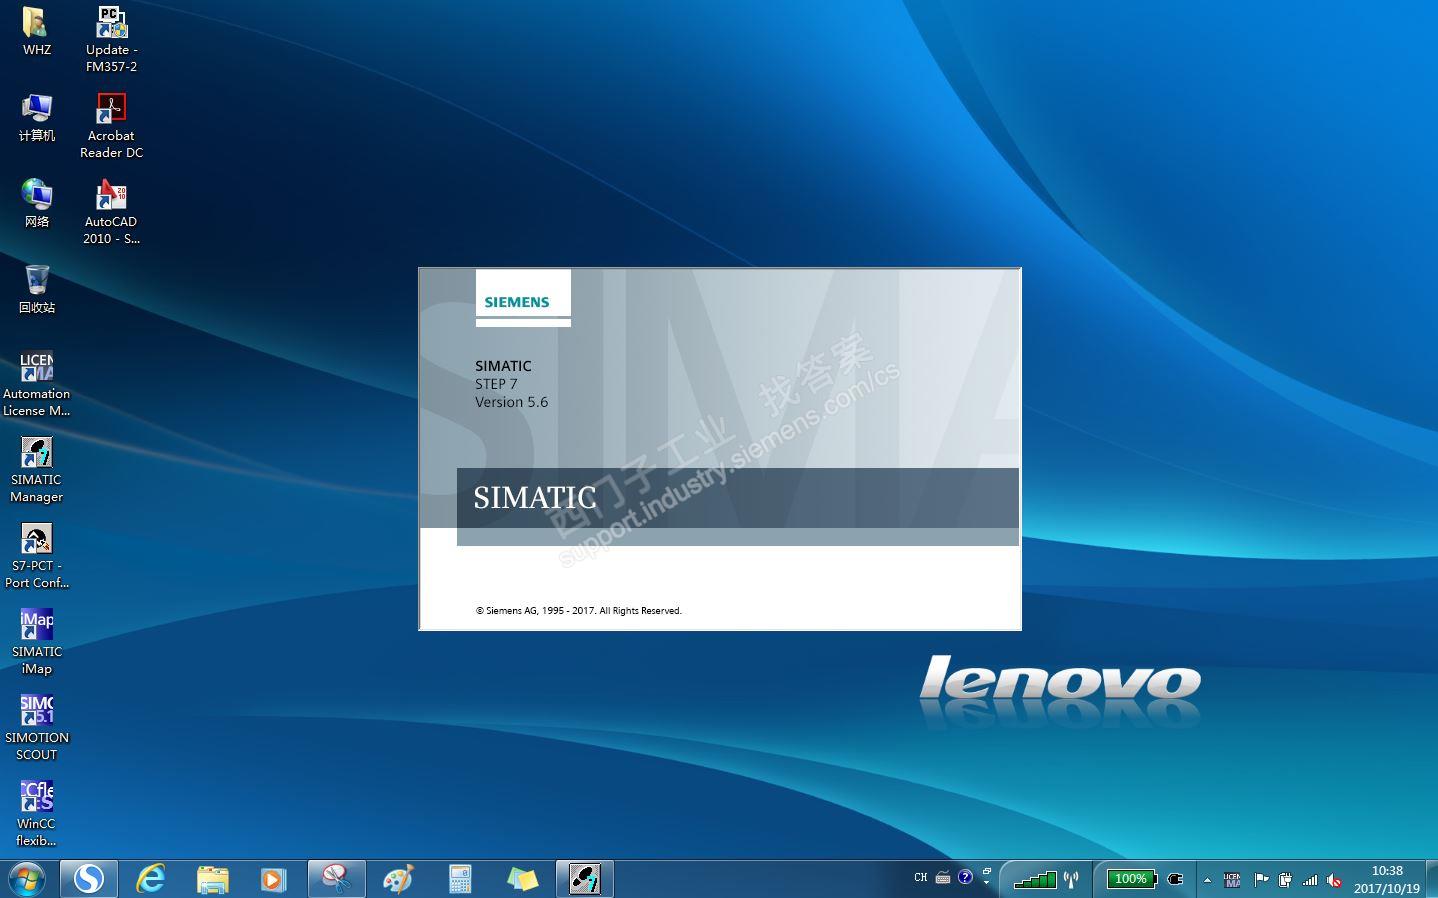Select the 回收站 (Recycle Bin) icon
Screen dimensions: 1438x898
[37, 289]
